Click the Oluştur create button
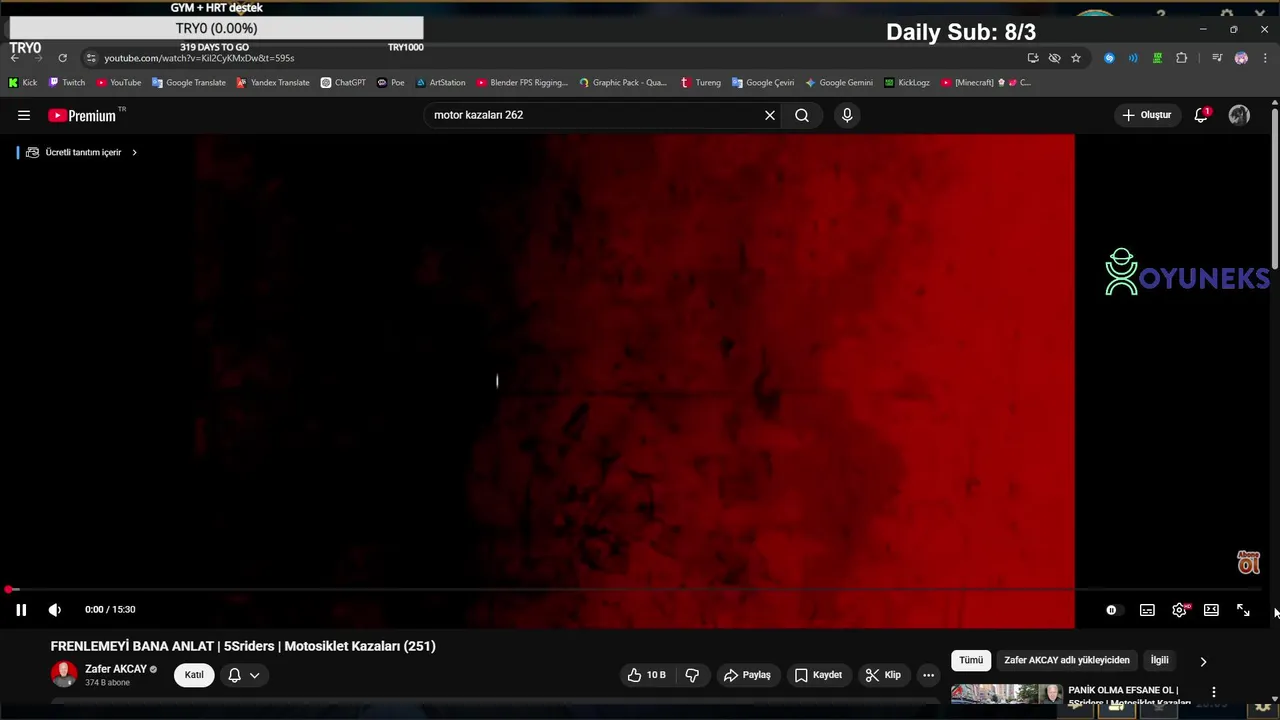 (1146, 115)
